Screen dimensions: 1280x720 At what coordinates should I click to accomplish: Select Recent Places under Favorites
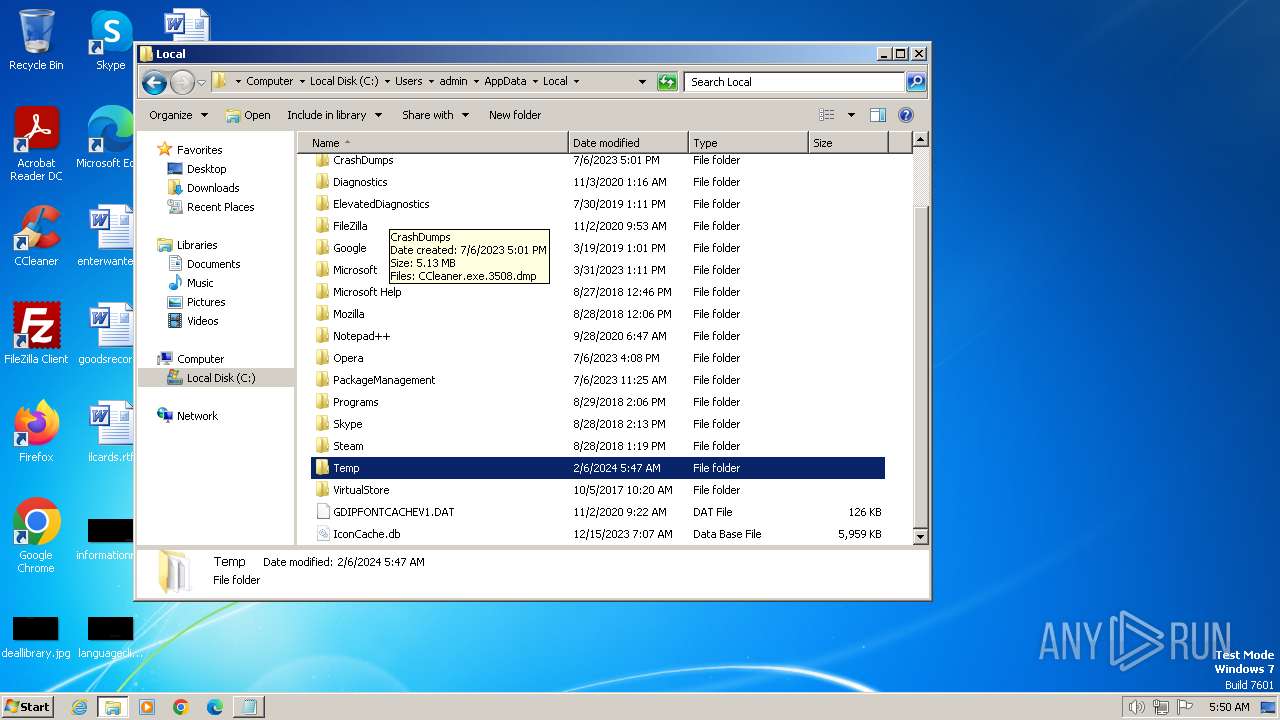click(x=220, y=207)
